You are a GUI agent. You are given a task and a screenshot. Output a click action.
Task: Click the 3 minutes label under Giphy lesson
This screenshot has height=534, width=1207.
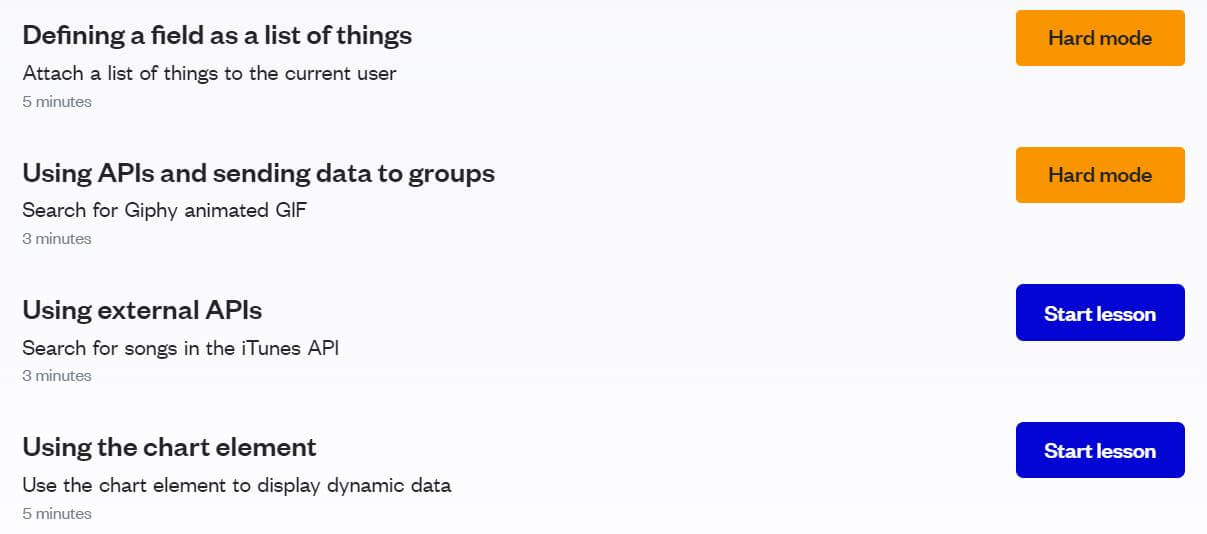tap(57, 238)
